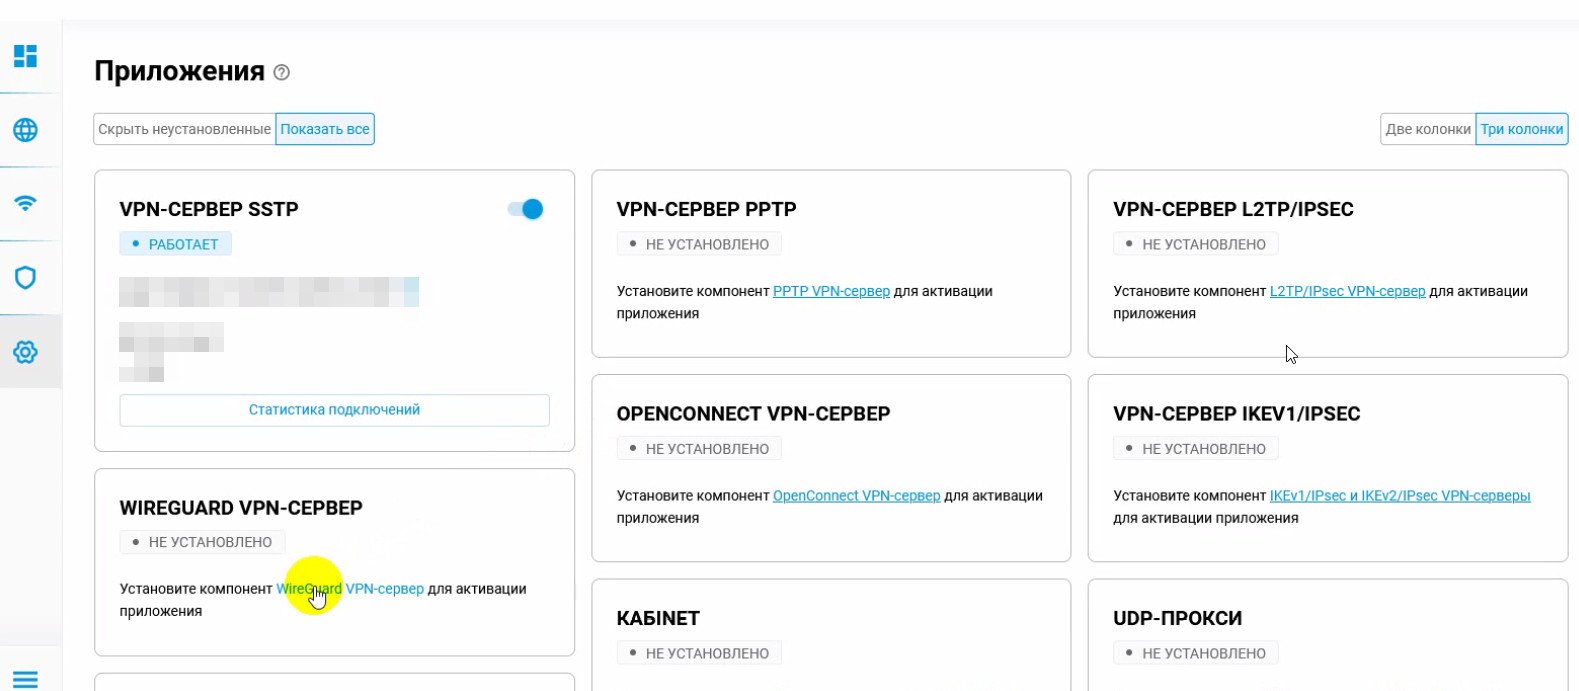Open the Internet globe icon in sidebar

26,130
